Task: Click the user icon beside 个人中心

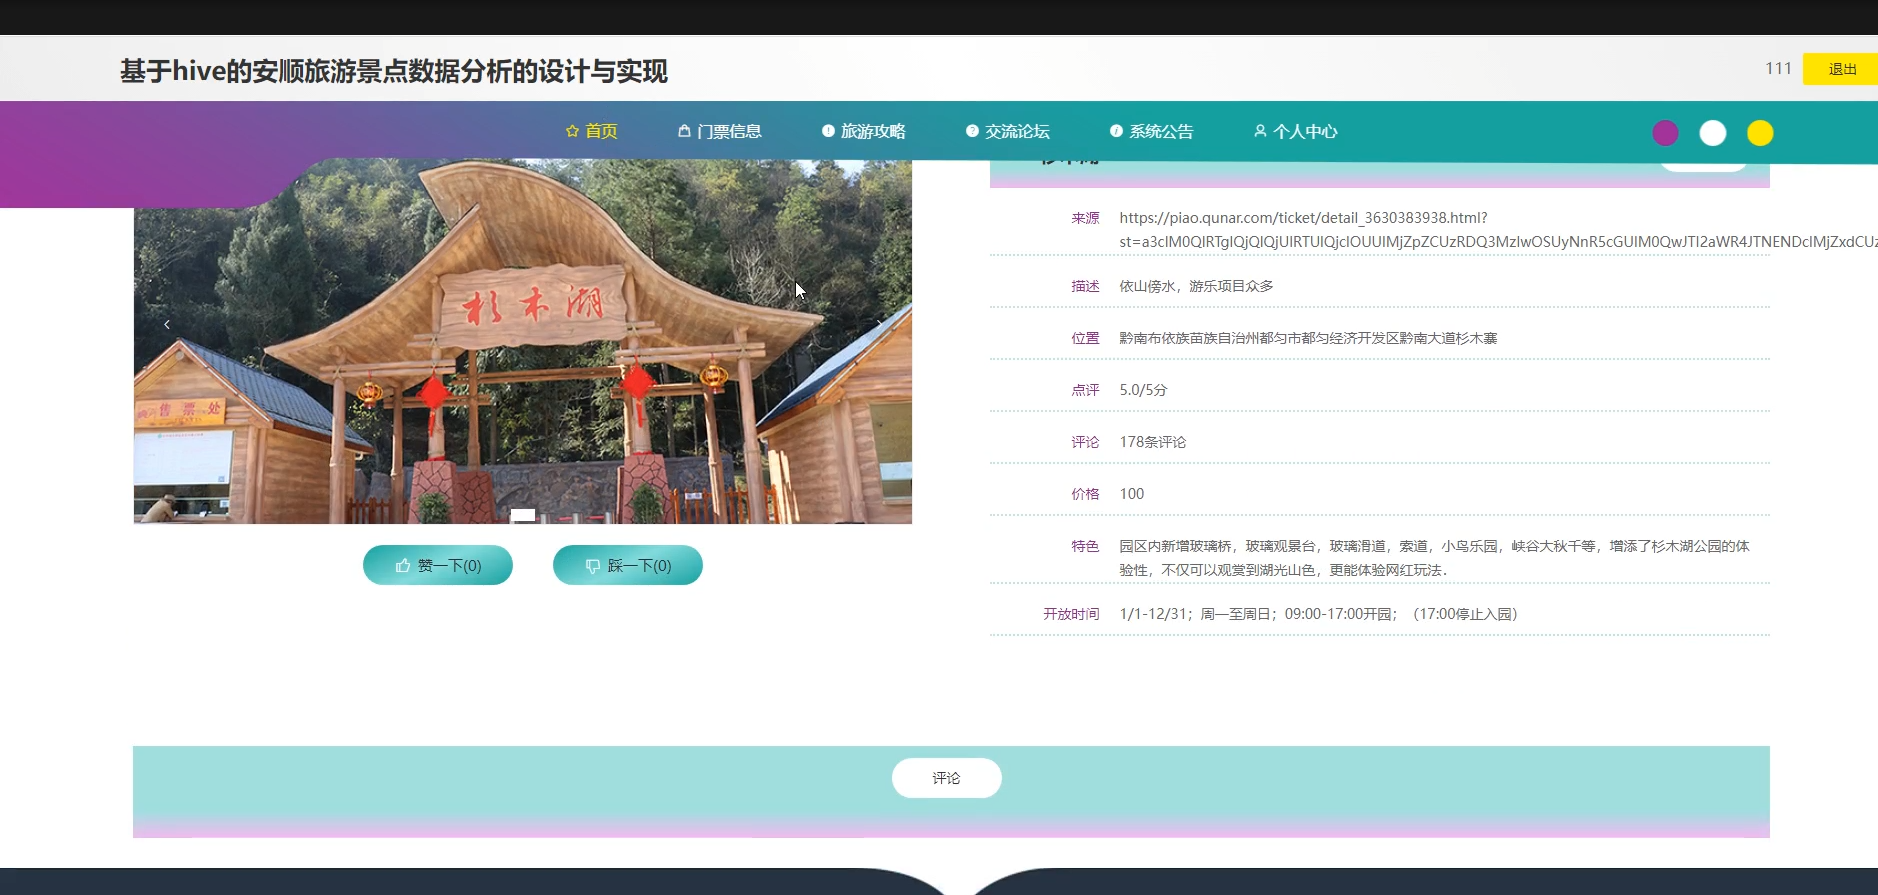Action: [x=1260, y=131]
